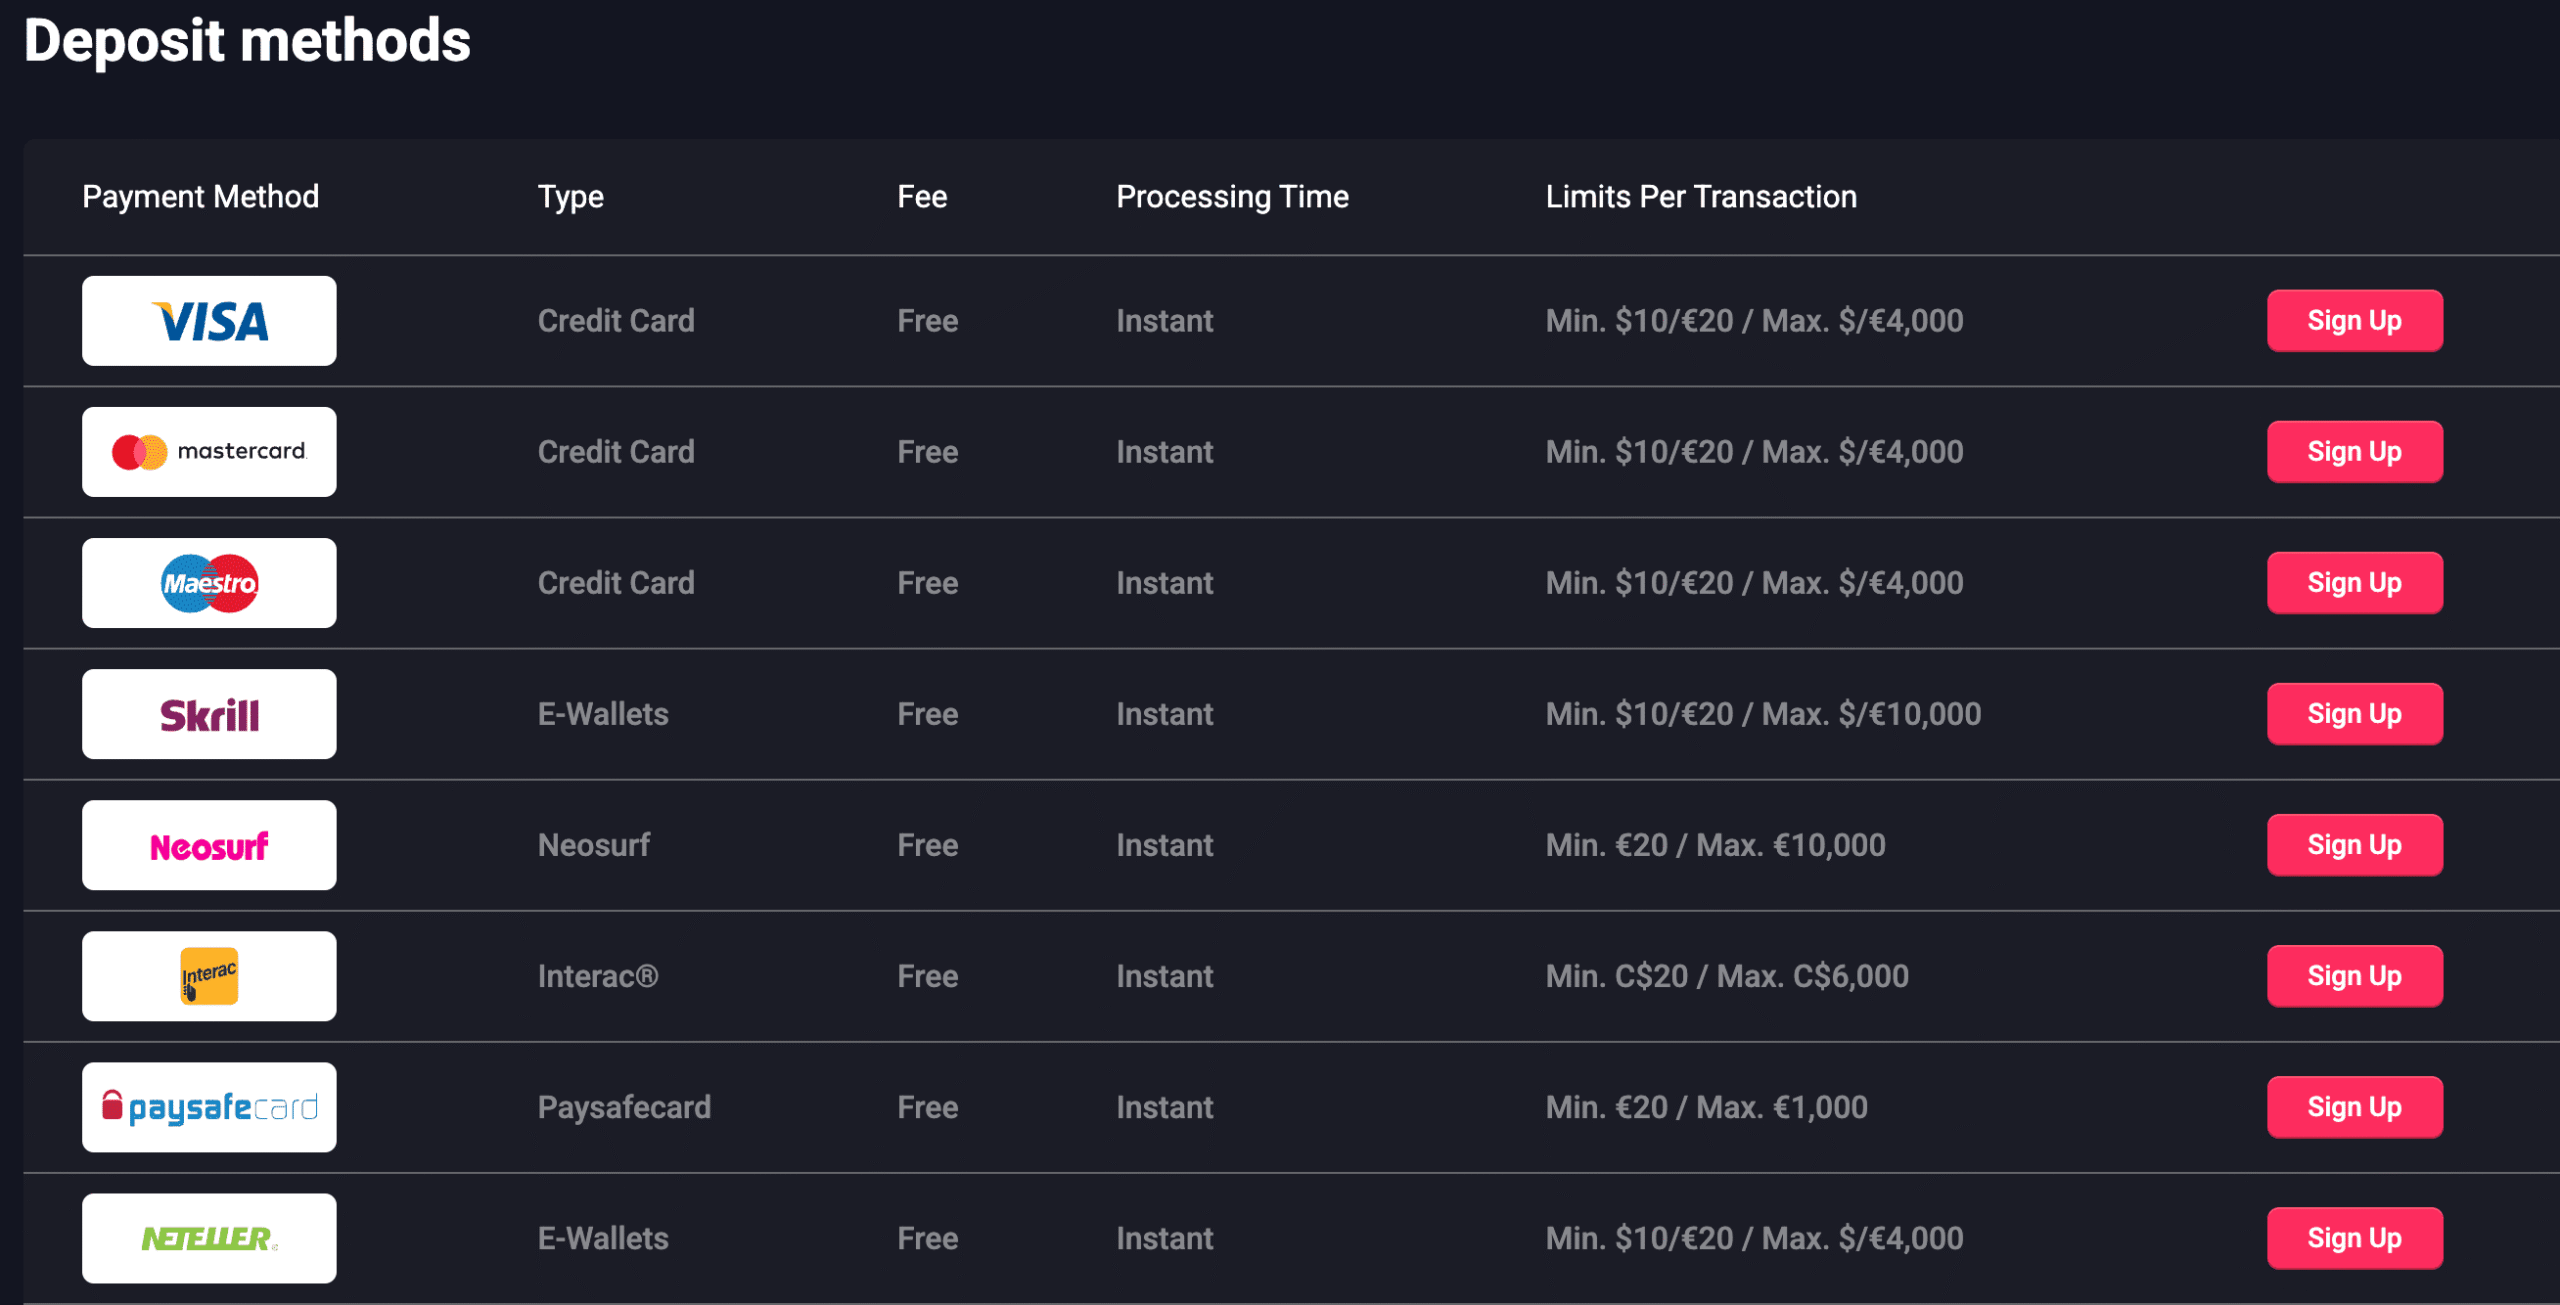Select the Paysafecard type text
This screenshot has height=1305, width=2560.
pyautogui.click(x=624, y=1107)
